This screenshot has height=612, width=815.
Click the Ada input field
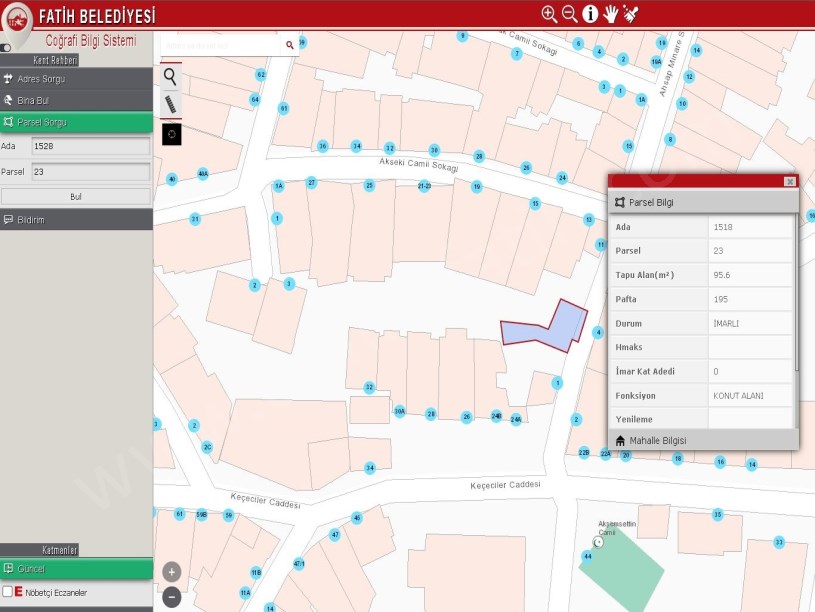point(90,147)
